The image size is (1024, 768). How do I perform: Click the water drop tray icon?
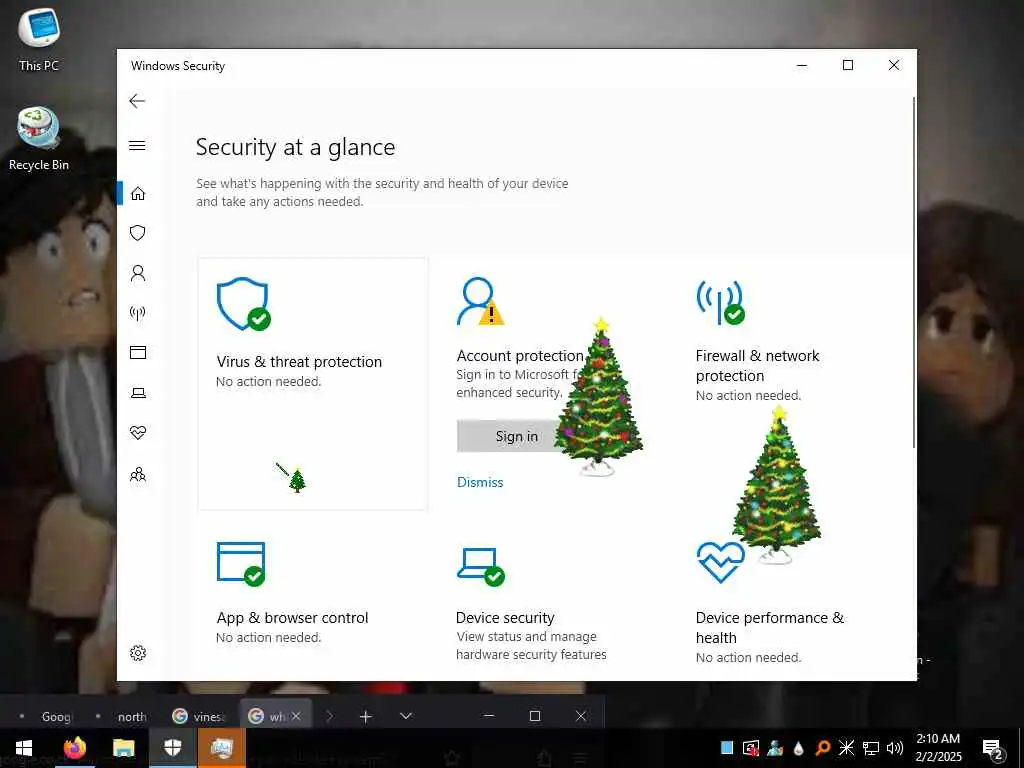(799, 748)
